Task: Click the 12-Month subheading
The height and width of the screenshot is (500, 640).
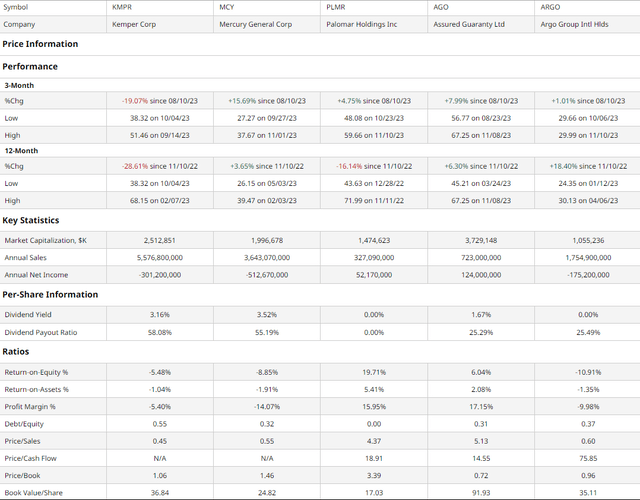Action: coord(21,151)
